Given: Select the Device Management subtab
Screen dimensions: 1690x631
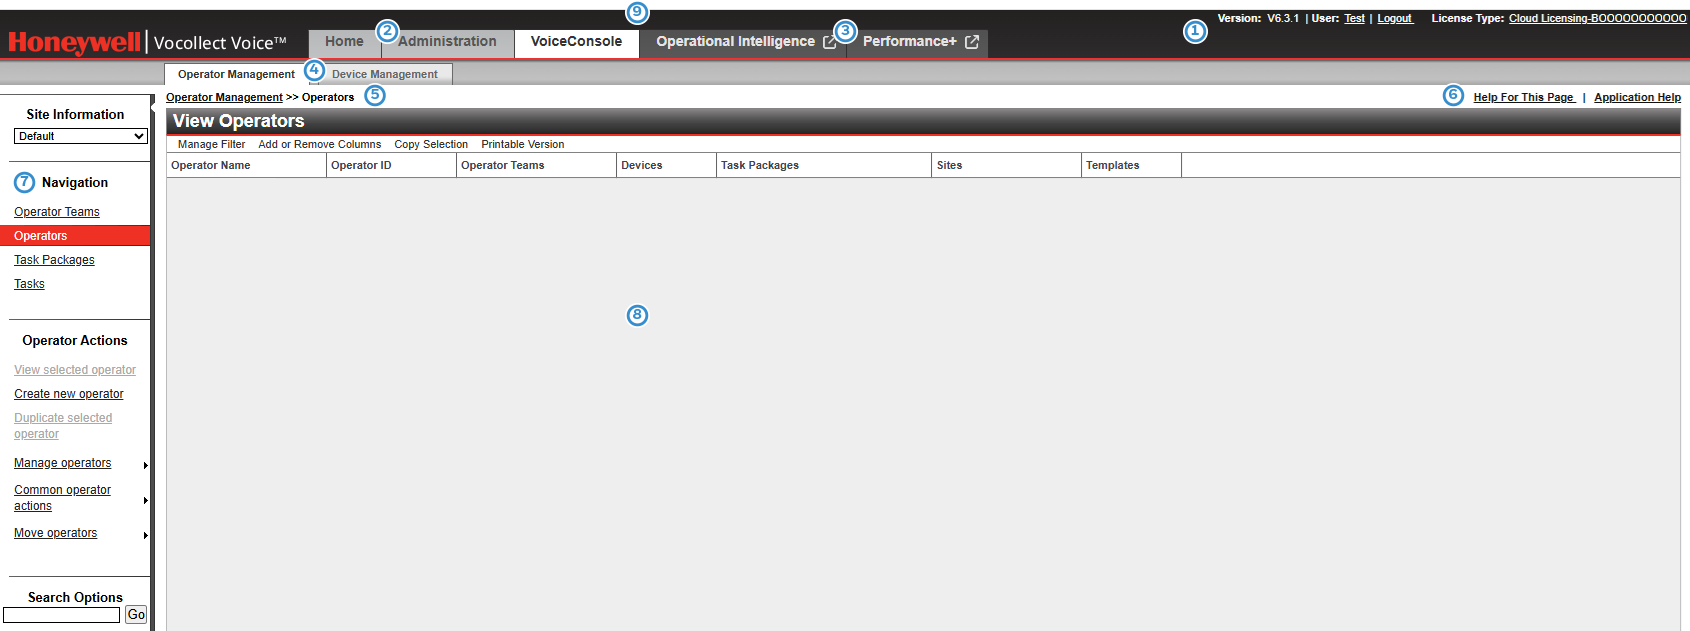Looking at the screenshot, I should tap(385, 74).
